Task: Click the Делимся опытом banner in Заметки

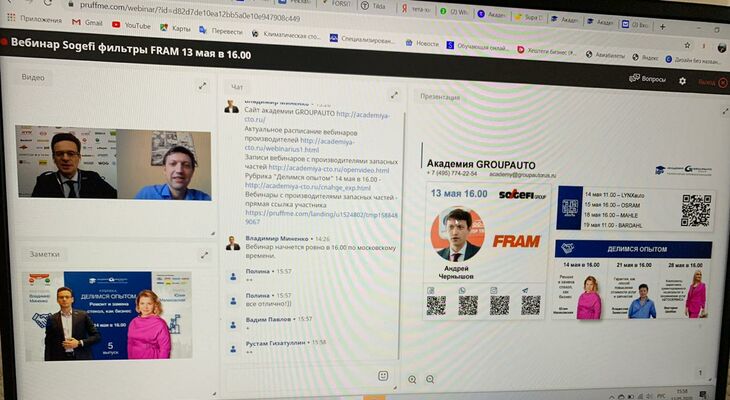Action: tap(108, 315)
